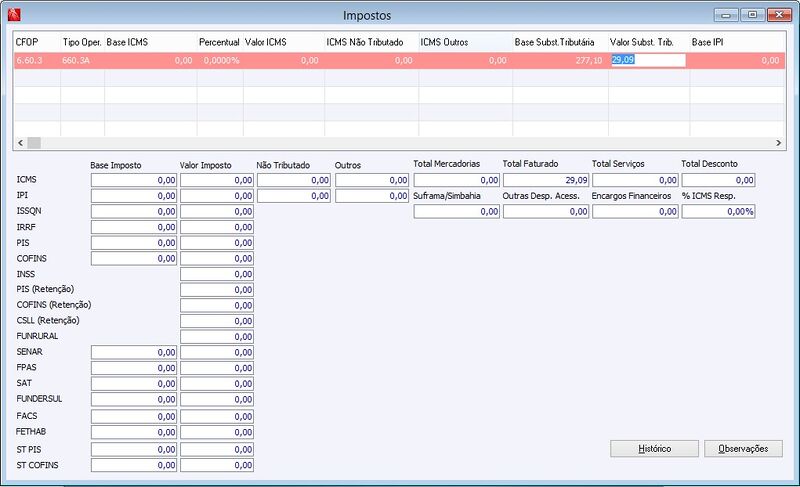
Task: Focus the FUNRURAL value field
Action: tap(217, 337)
